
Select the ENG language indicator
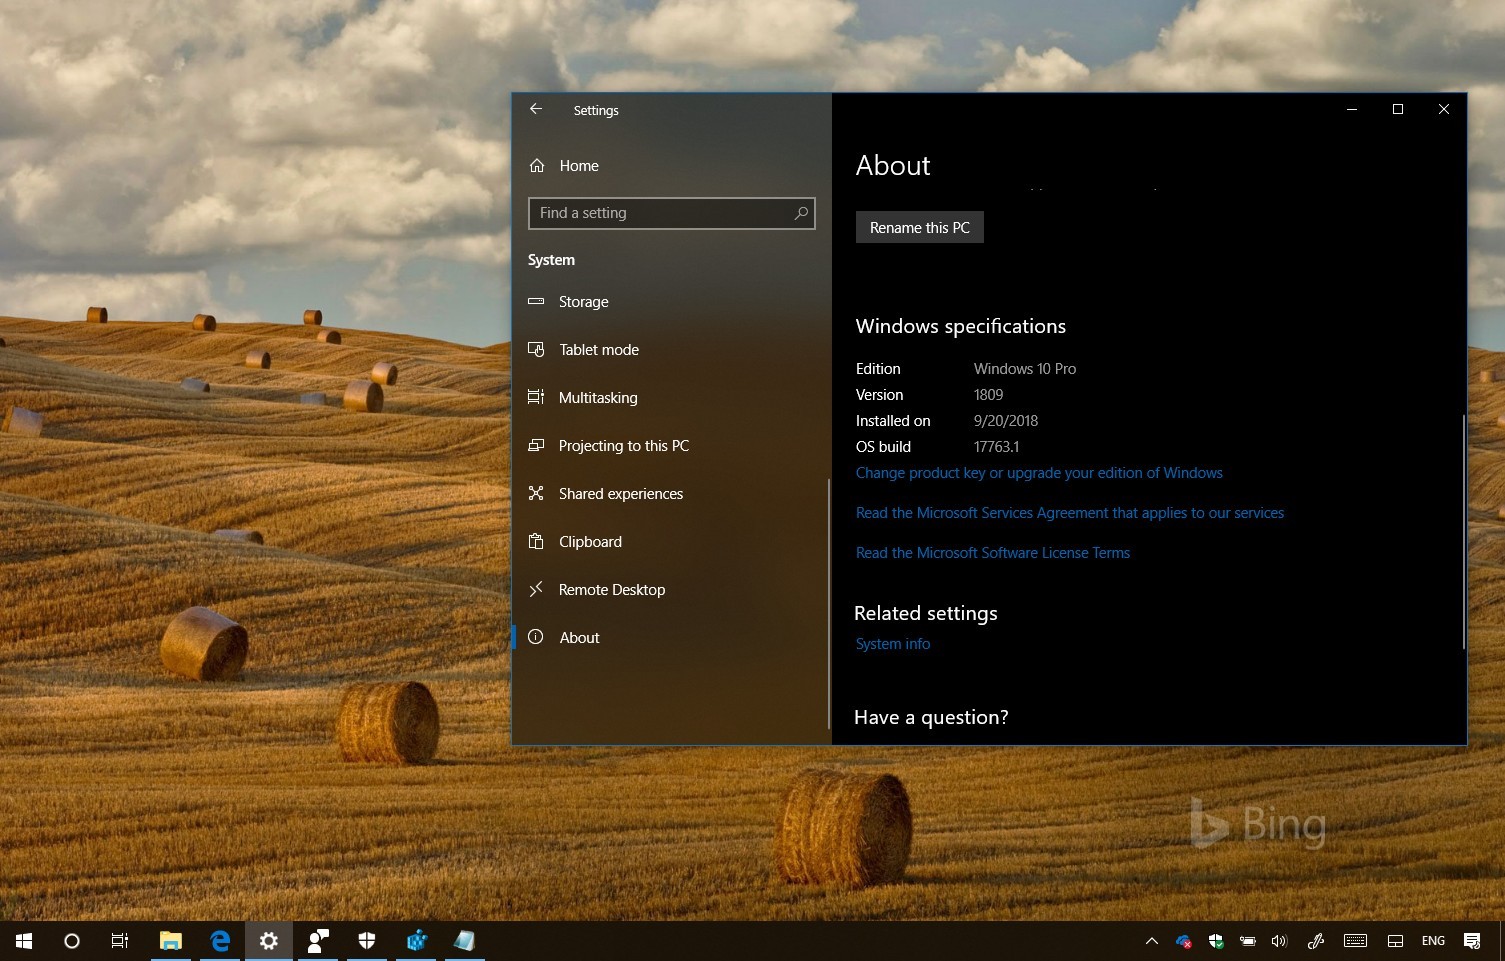(x=1433, y=941)
